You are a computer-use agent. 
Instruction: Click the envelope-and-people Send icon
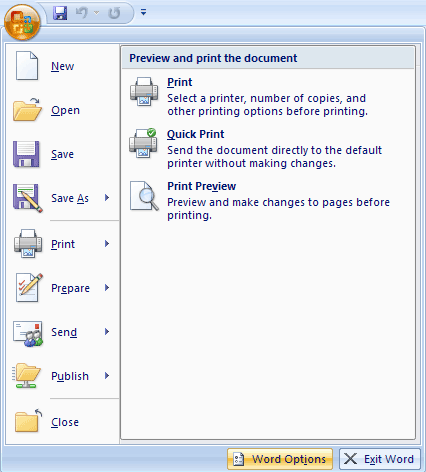(x=28, y=333)
